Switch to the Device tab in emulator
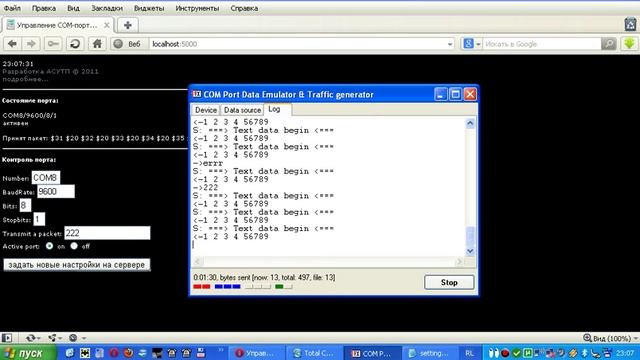The width and height of the screenshot is (640, 360). point(206,110)
